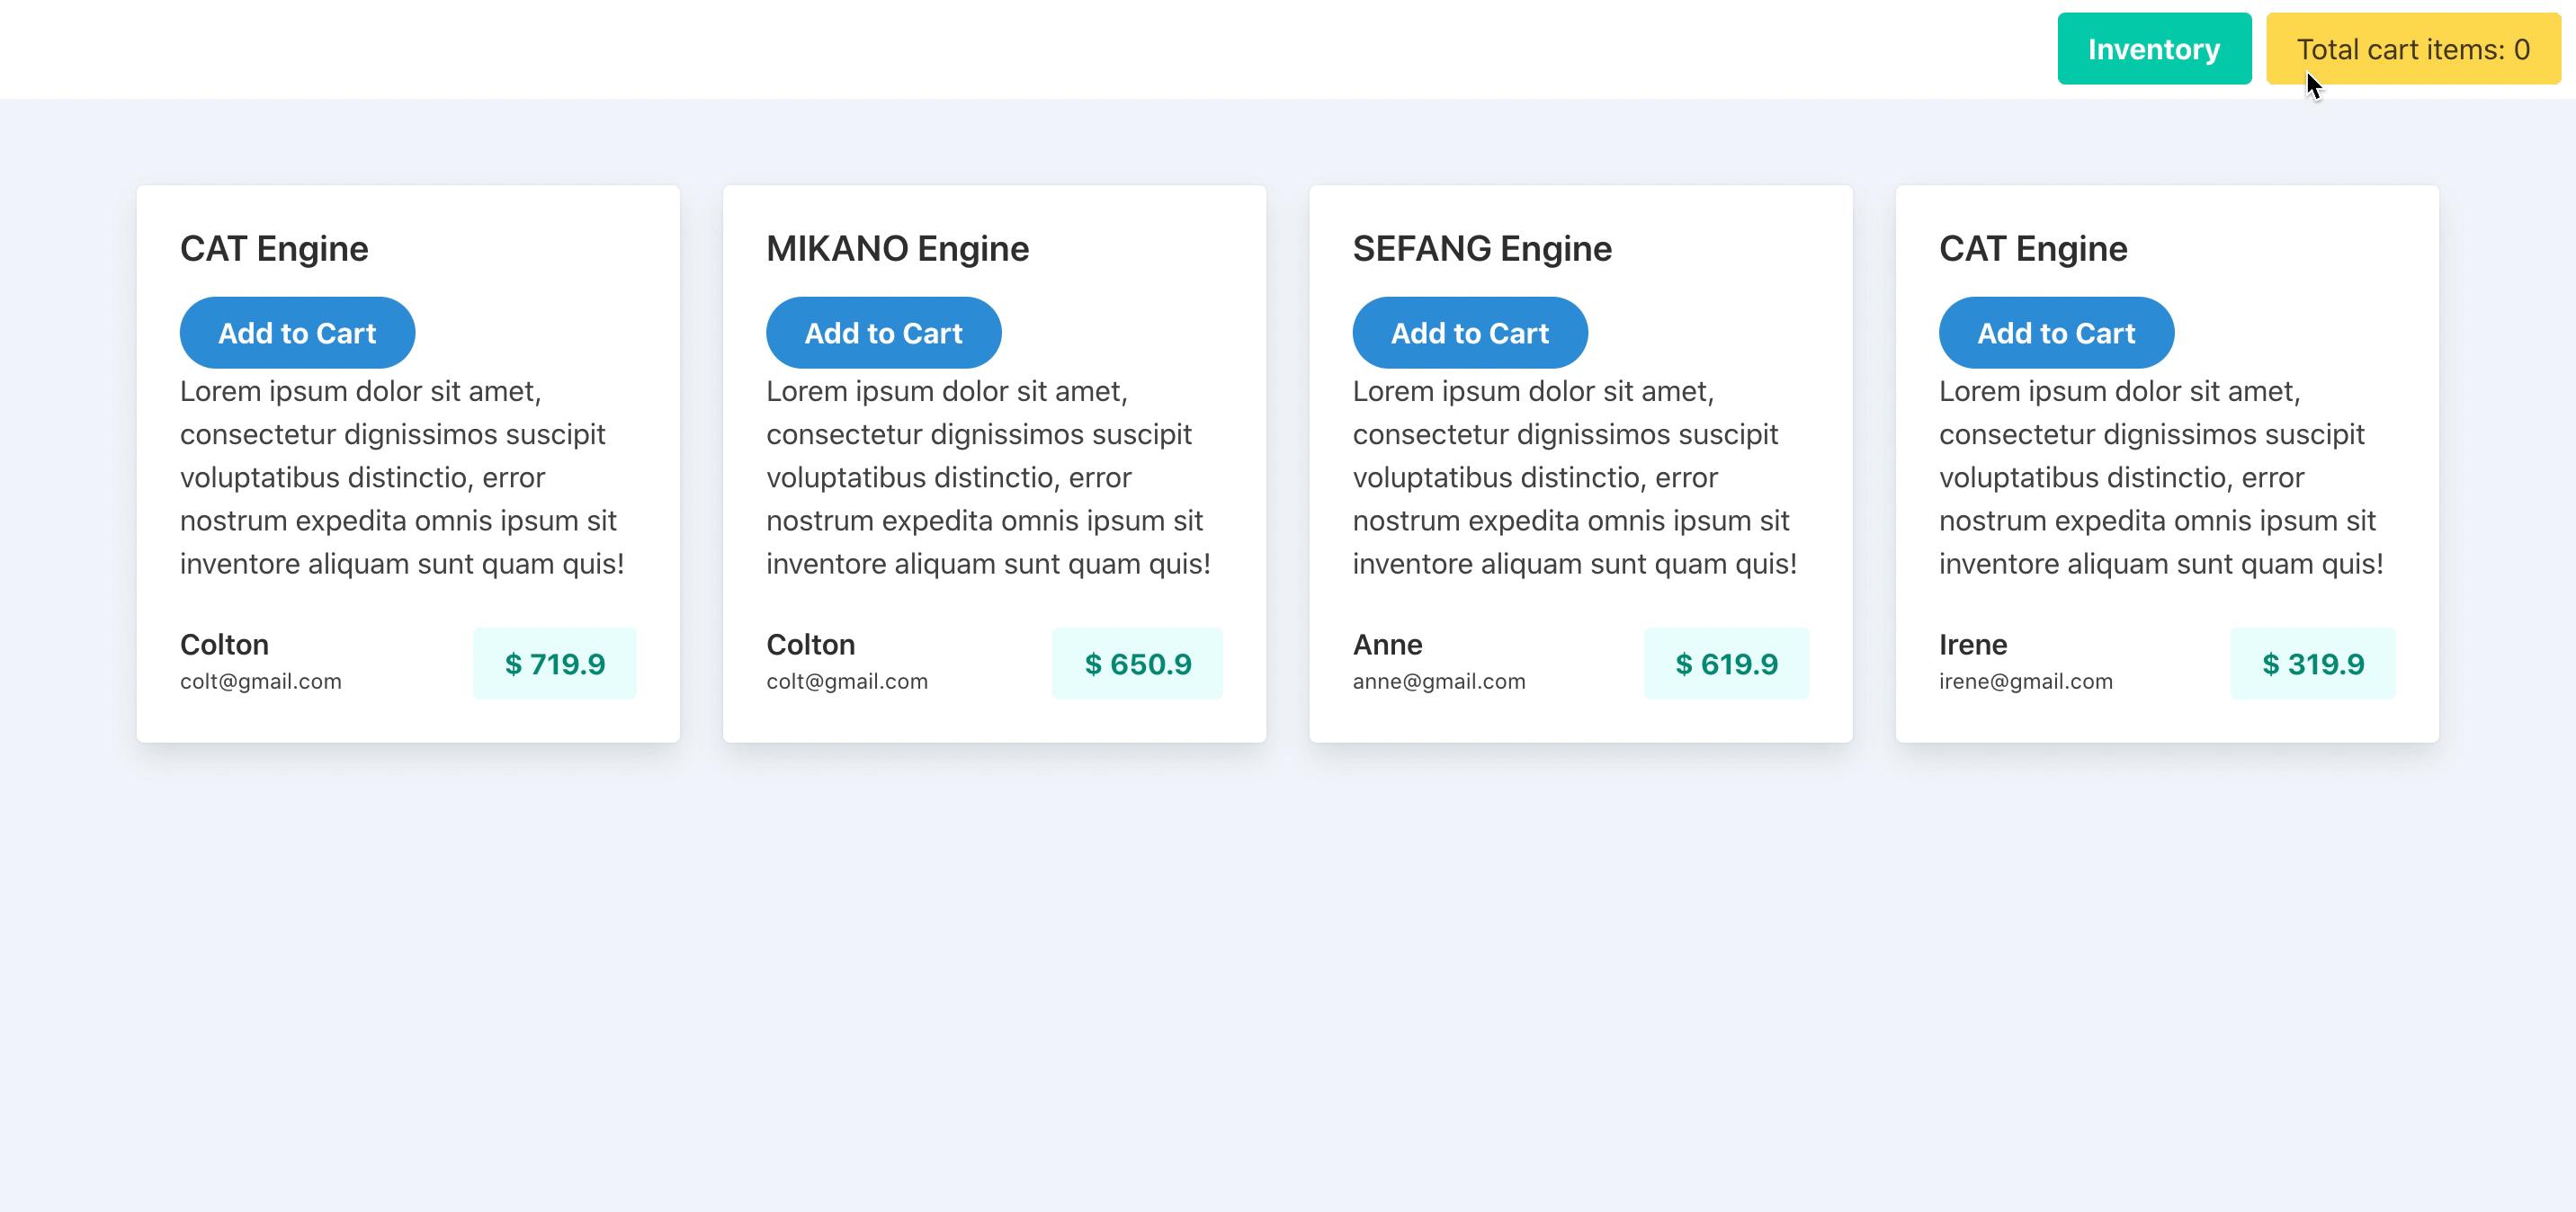Select the $ 619.9 price tag
The width and height of the screenshot is (2576, 1212).
1727,664
